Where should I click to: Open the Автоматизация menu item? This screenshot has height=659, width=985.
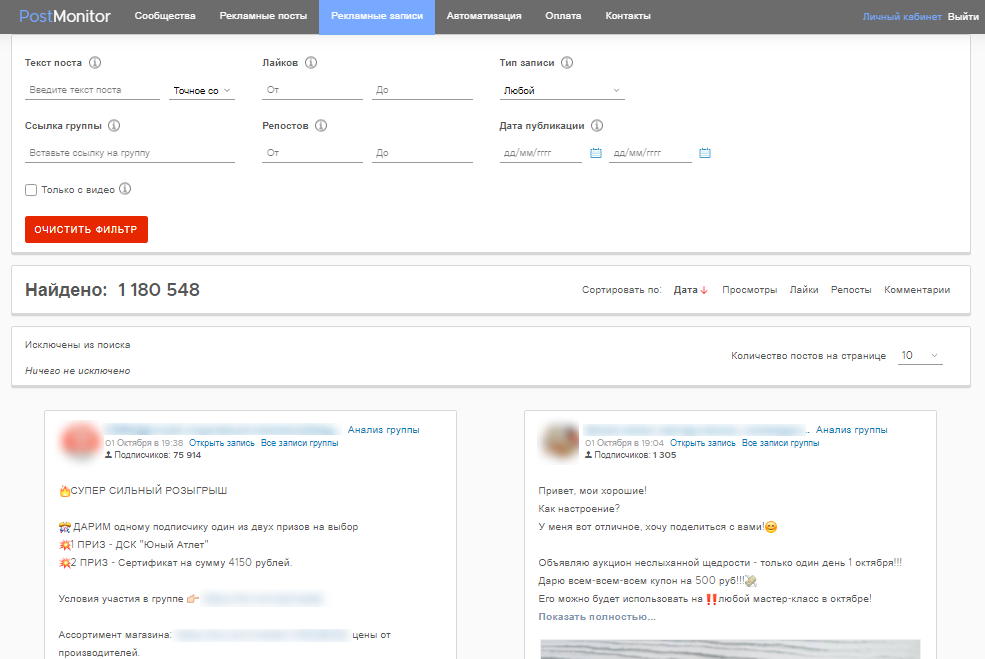pos(484,17)
